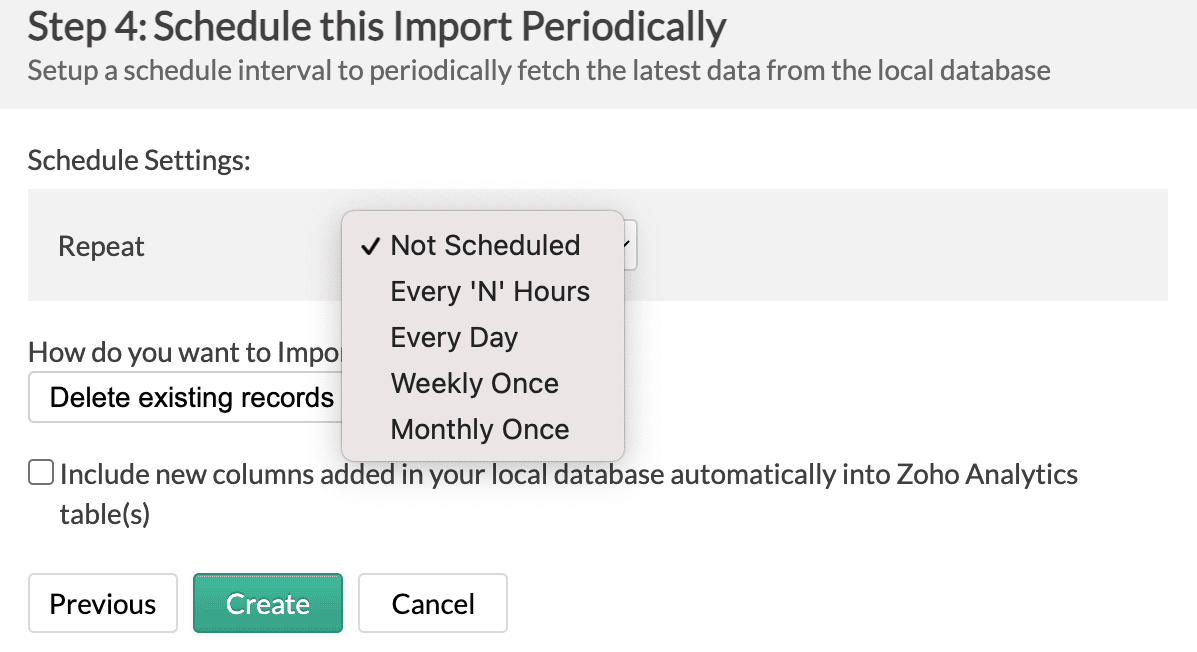Enable the include new columns checkbox
This screenshot has height=652, width=1197.
[x=40, y=472]
